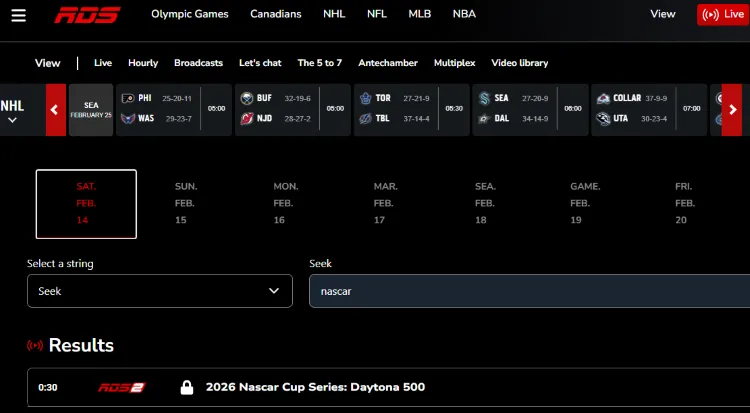The height and width of the screenshot is (413, 750).
Task: Go to the Canadians section
Action: [x=275, y=14]
